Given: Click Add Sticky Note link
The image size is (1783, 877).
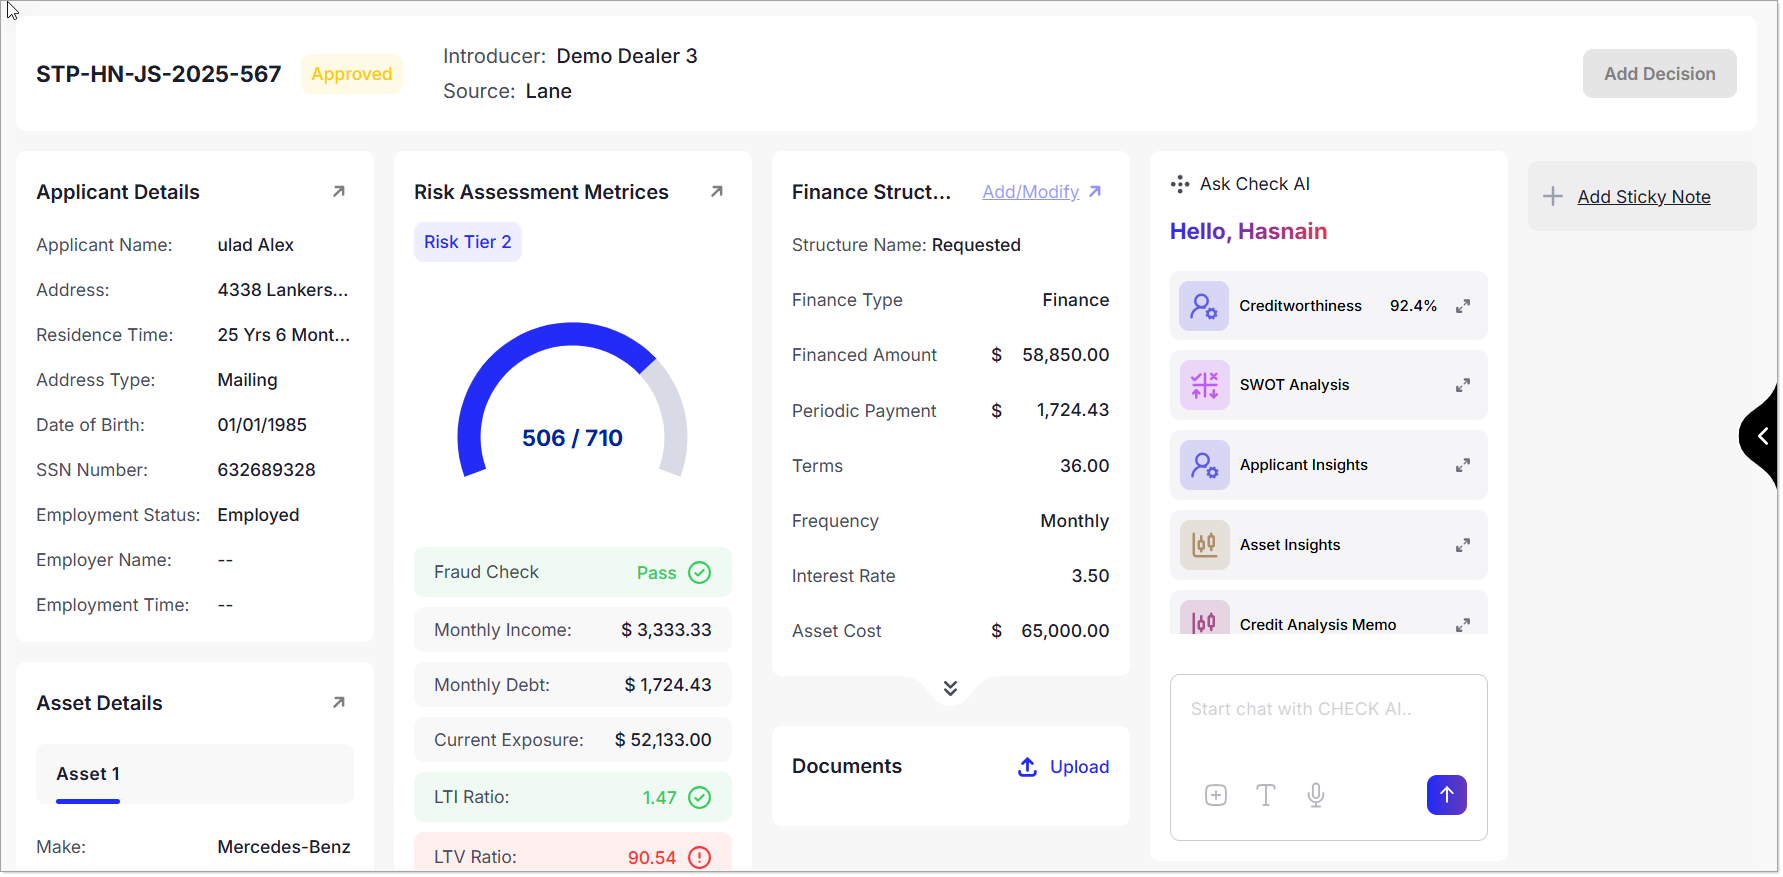Looking at the screenshot, I should pos(1643,197).
